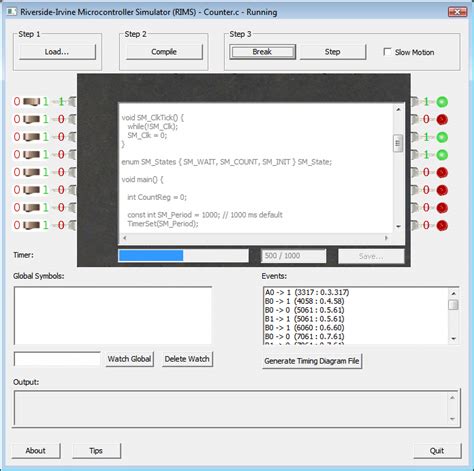Open the About dialog
The height and width of the screenshot is (471, 474).
(36, 451)
